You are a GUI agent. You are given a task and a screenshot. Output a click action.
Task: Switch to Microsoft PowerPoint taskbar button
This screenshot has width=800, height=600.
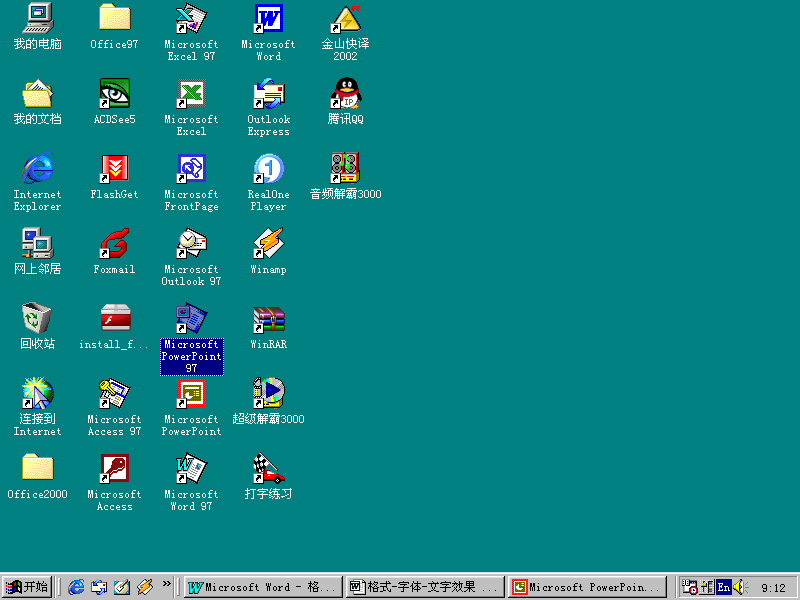click(587, 587)
